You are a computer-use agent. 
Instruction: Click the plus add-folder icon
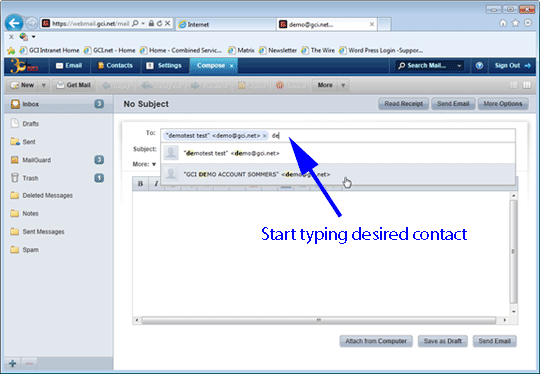pyautogui.click(x=13, y=363)
